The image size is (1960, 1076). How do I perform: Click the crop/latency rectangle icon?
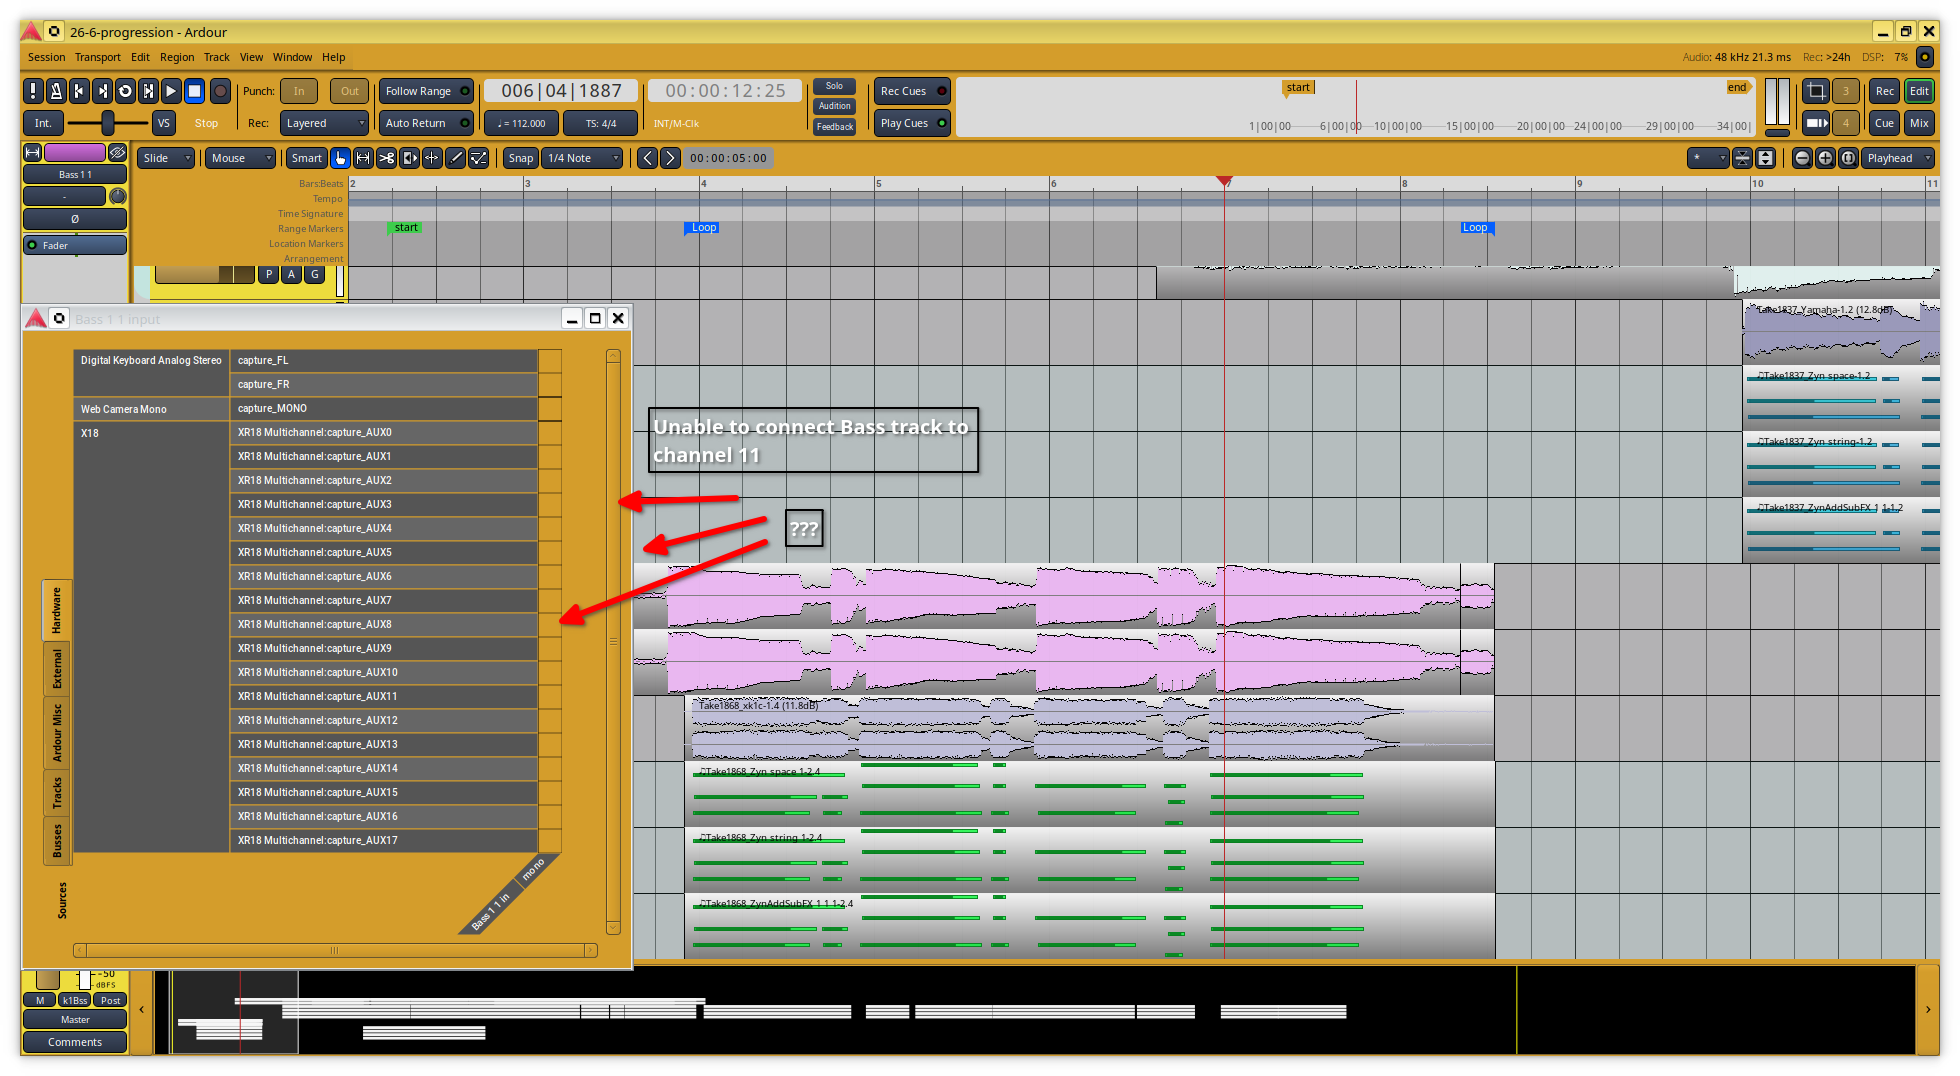pos(1816,91)
